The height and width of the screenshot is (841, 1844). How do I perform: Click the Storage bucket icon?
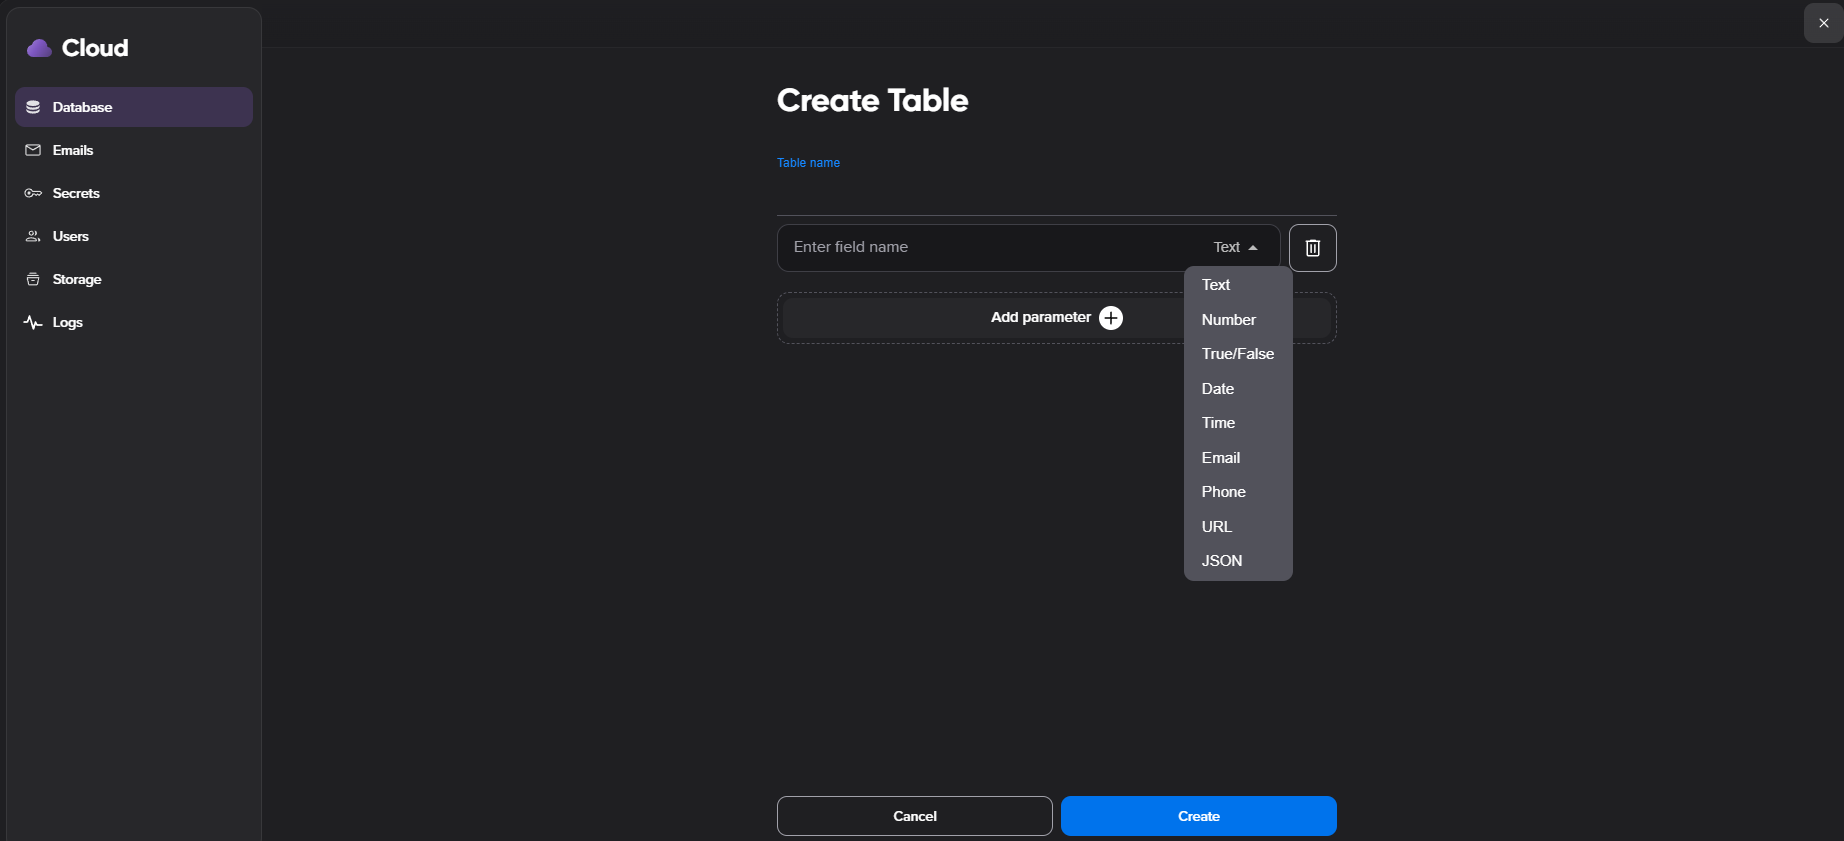point(33,279)
